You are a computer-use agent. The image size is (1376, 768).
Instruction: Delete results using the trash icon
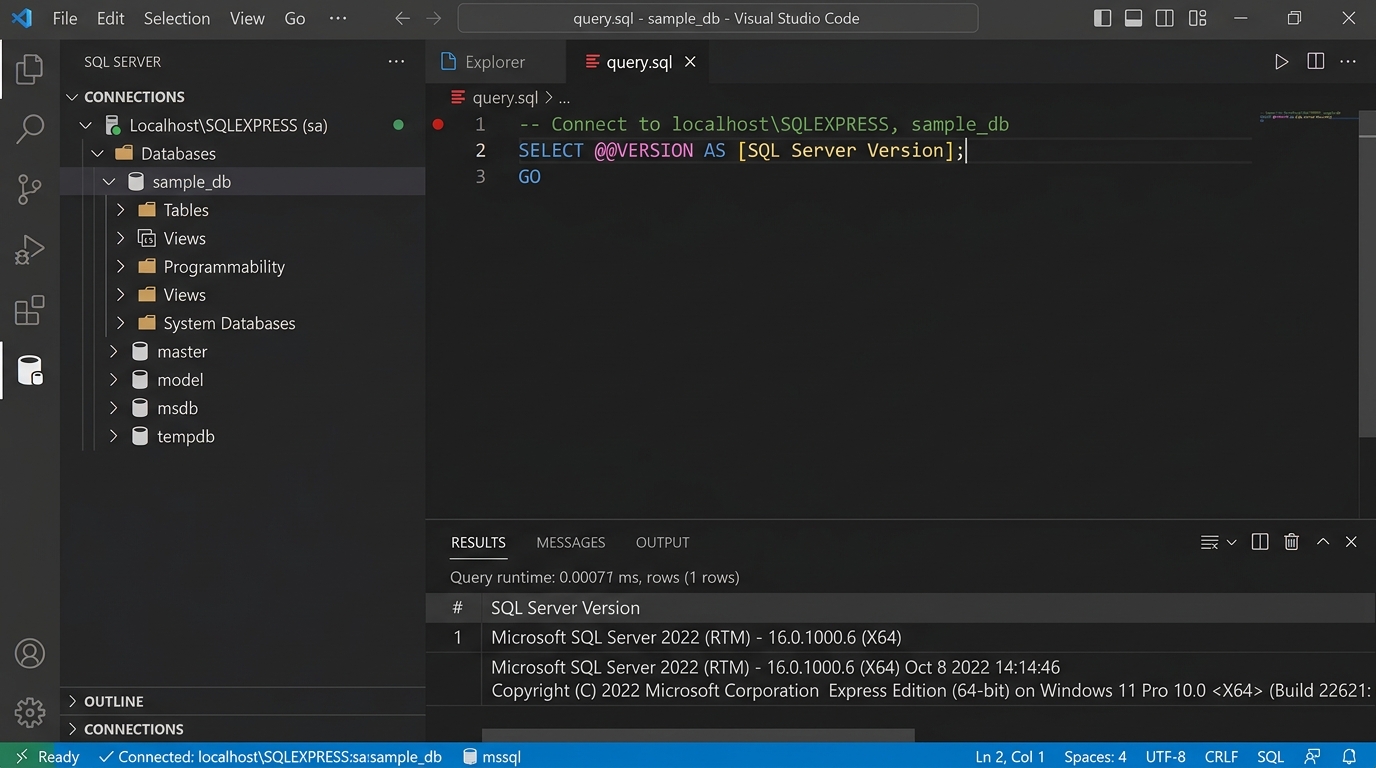click(1292, 542)
